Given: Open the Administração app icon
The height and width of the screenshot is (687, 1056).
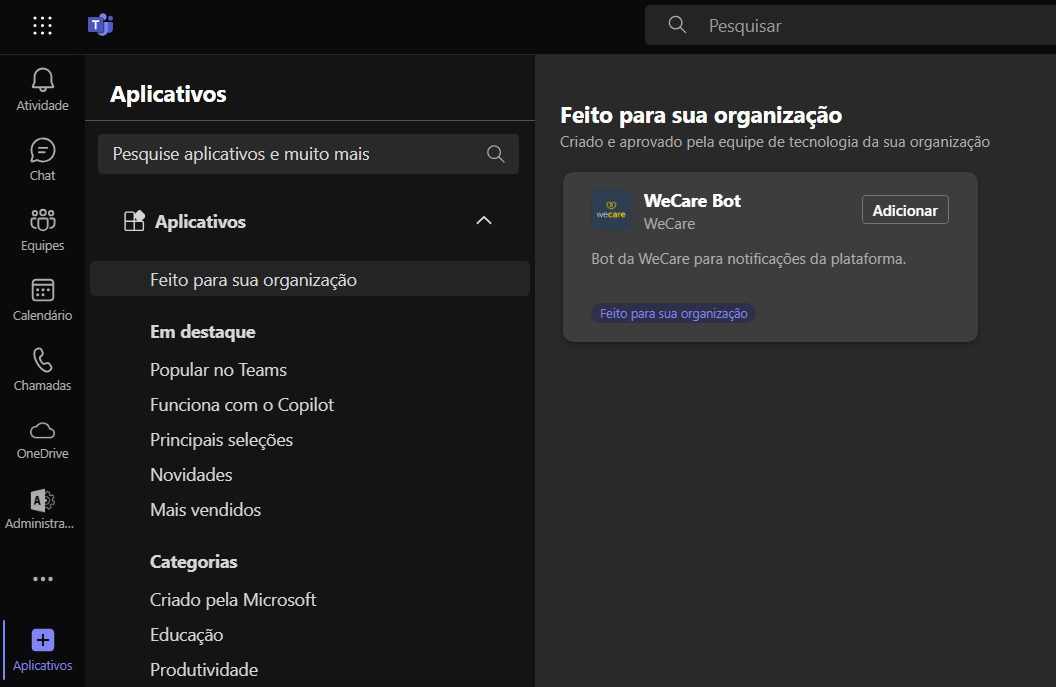Looking at the screenshot, I should click(x=42, y=510).
